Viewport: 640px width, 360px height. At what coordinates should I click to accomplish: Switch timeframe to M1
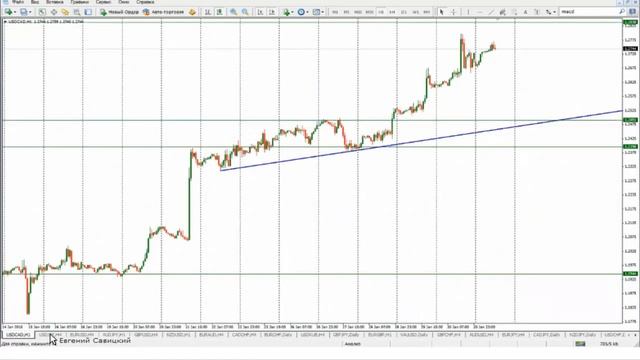click(x=335, y=12)
